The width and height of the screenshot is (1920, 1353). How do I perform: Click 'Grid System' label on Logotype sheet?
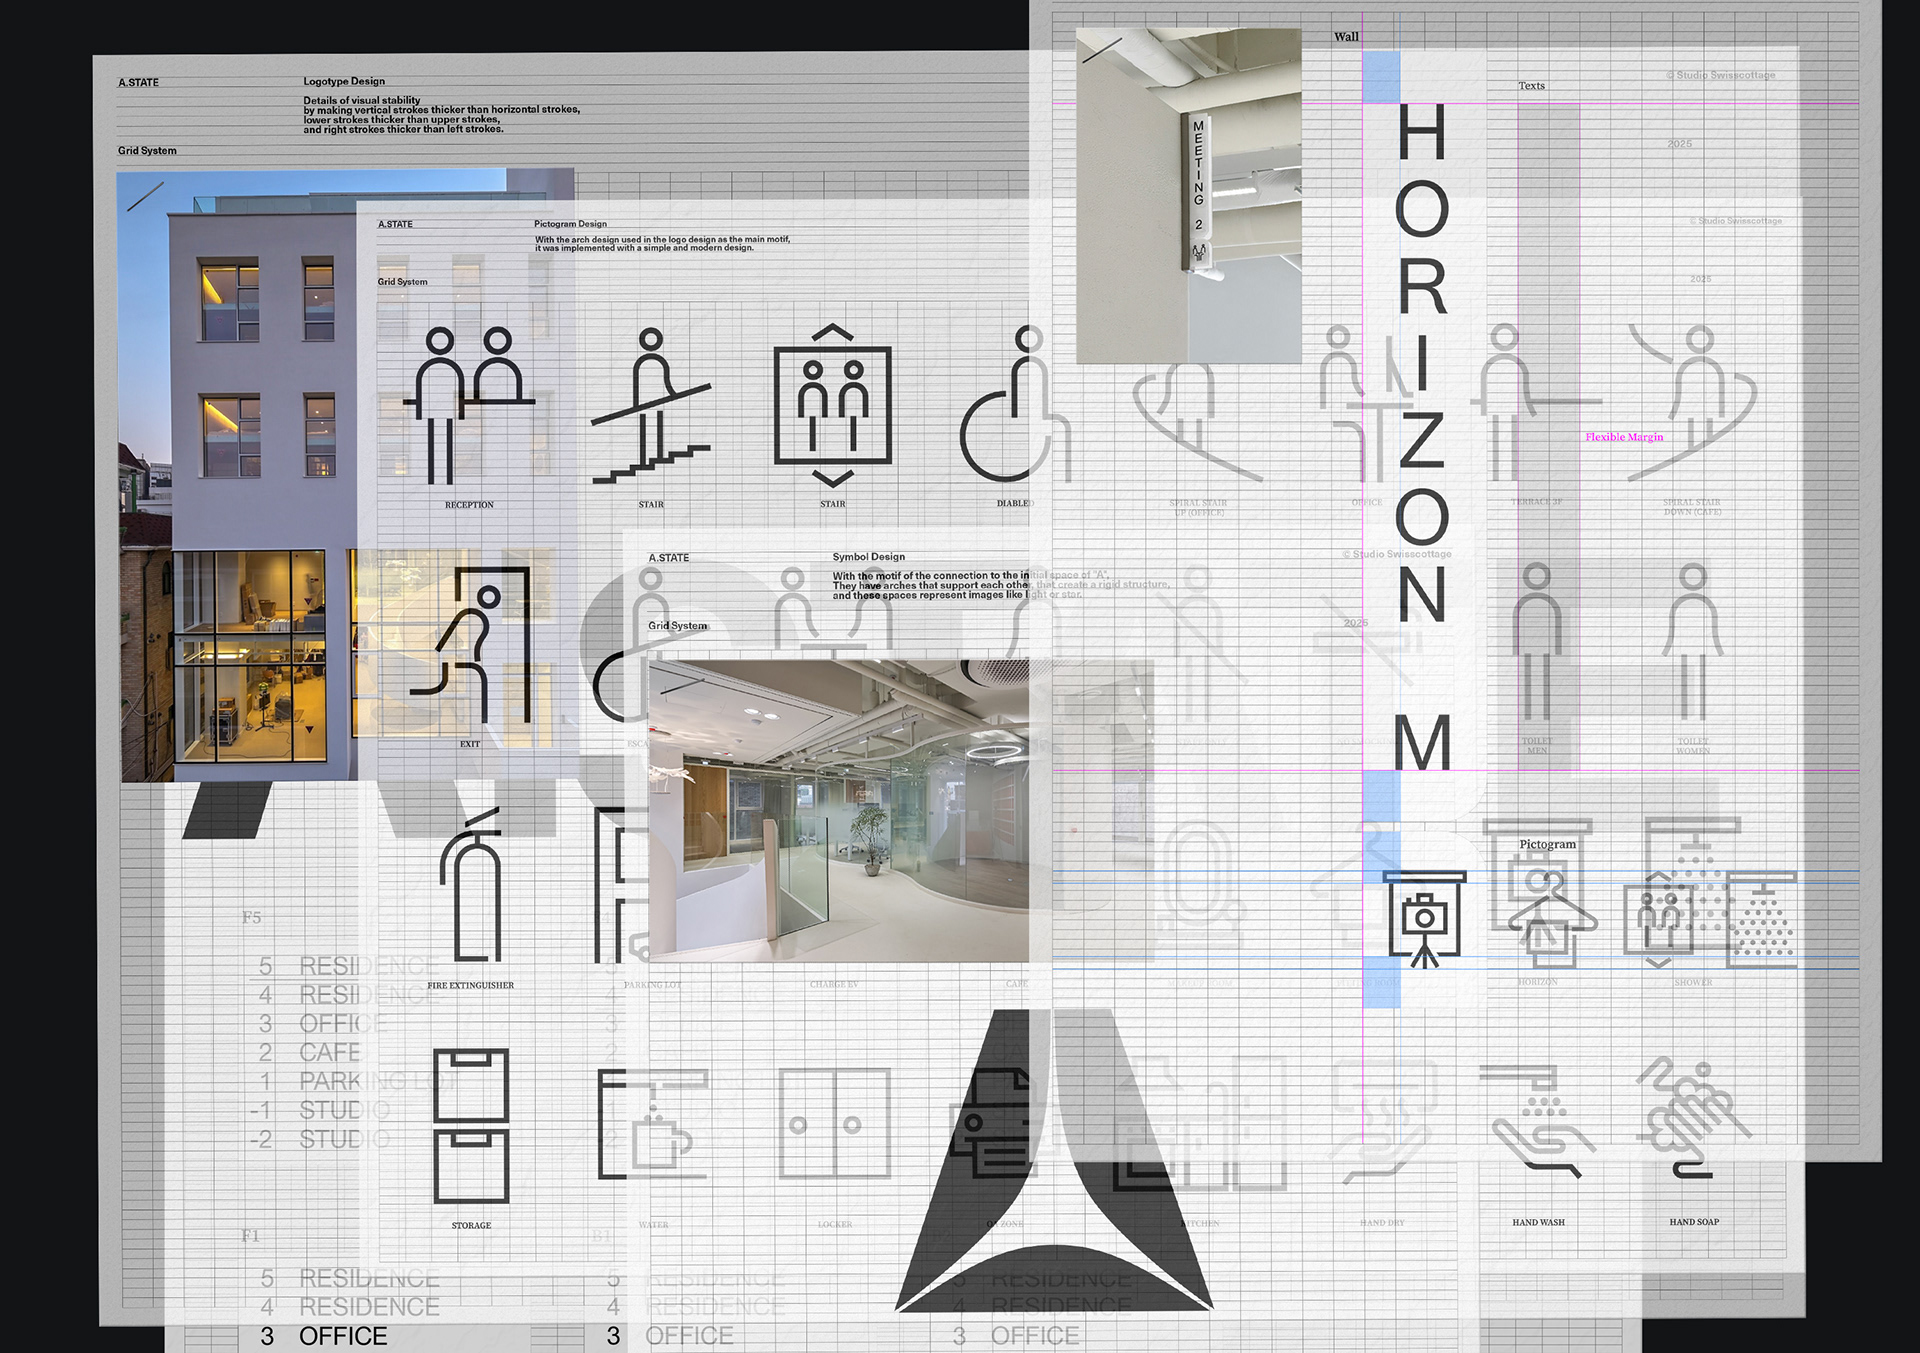(x=147, y=151)
